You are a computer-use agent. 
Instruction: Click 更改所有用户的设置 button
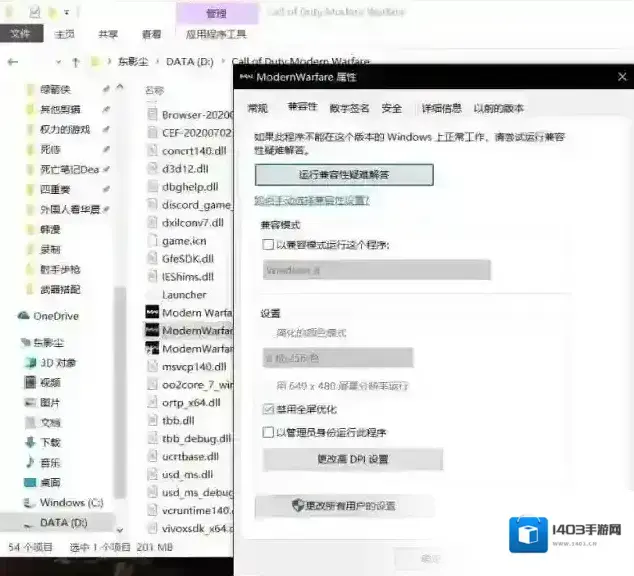344,506
